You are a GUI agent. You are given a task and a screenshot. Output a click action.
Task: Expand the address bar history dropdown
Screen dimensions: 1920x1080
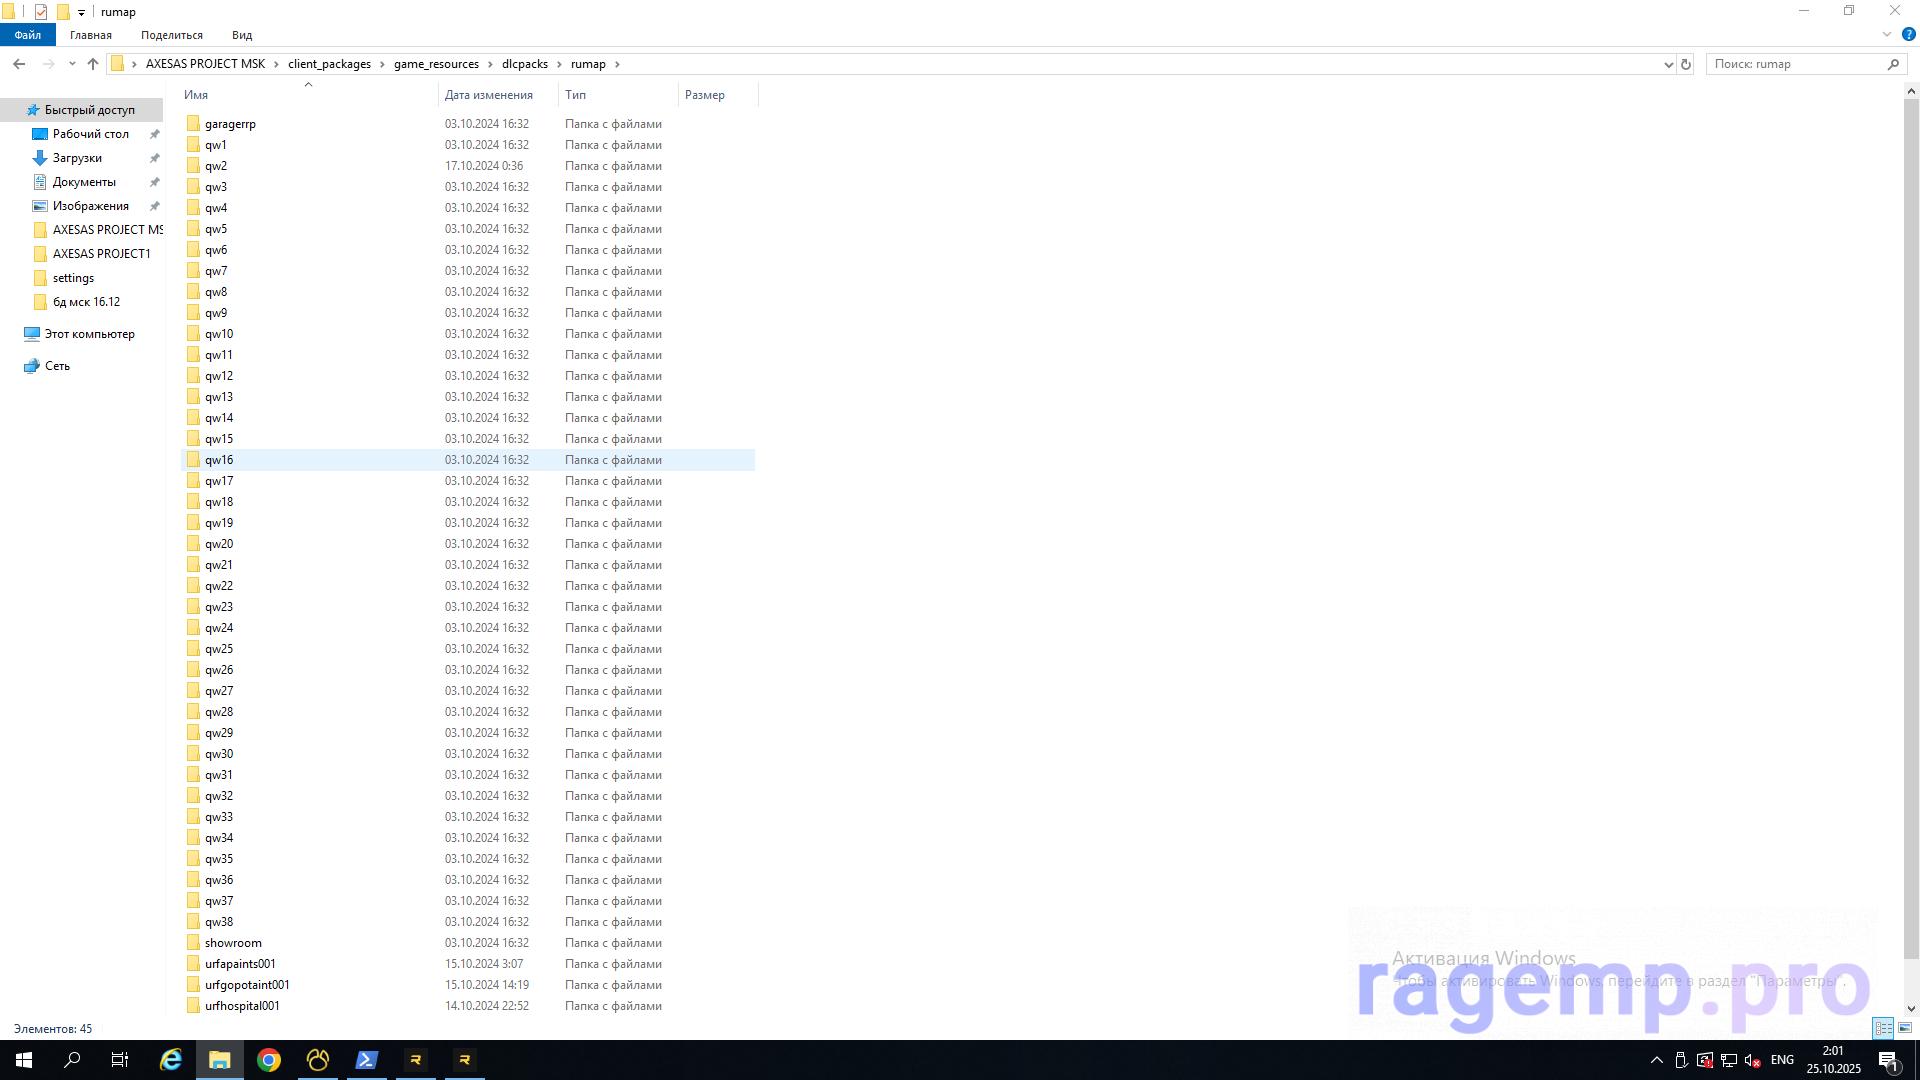click(x=1668, y=64)
